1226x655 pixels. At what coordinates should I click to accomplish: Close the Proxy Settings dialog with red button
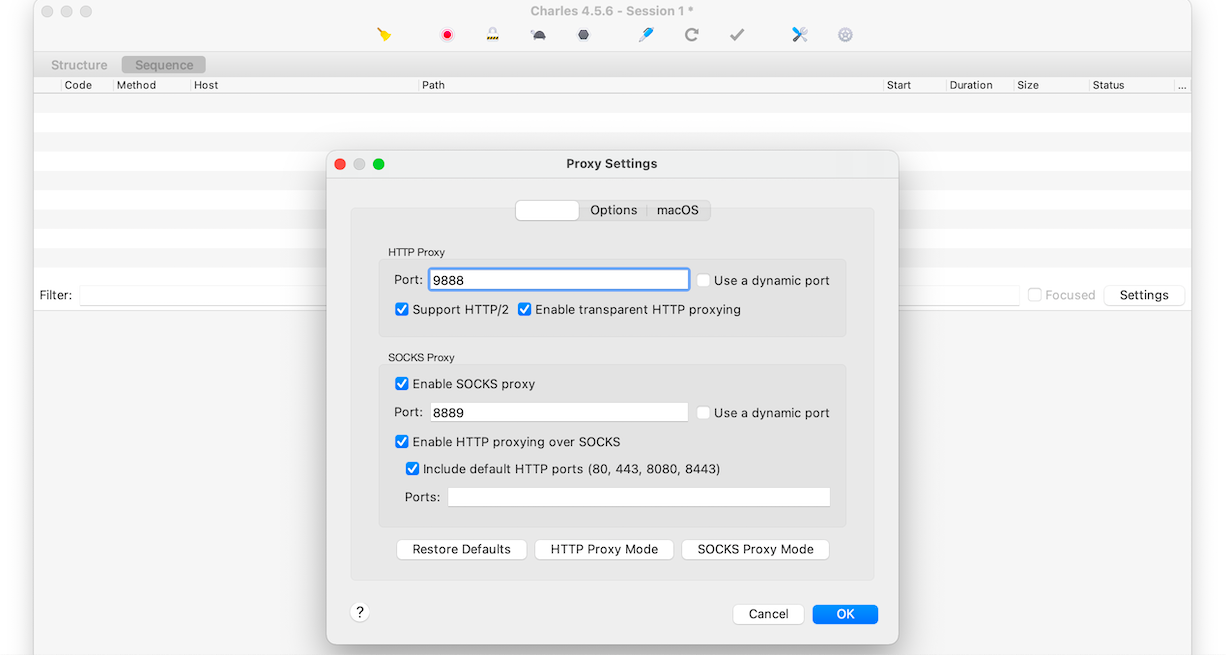[x=340, y=164]
